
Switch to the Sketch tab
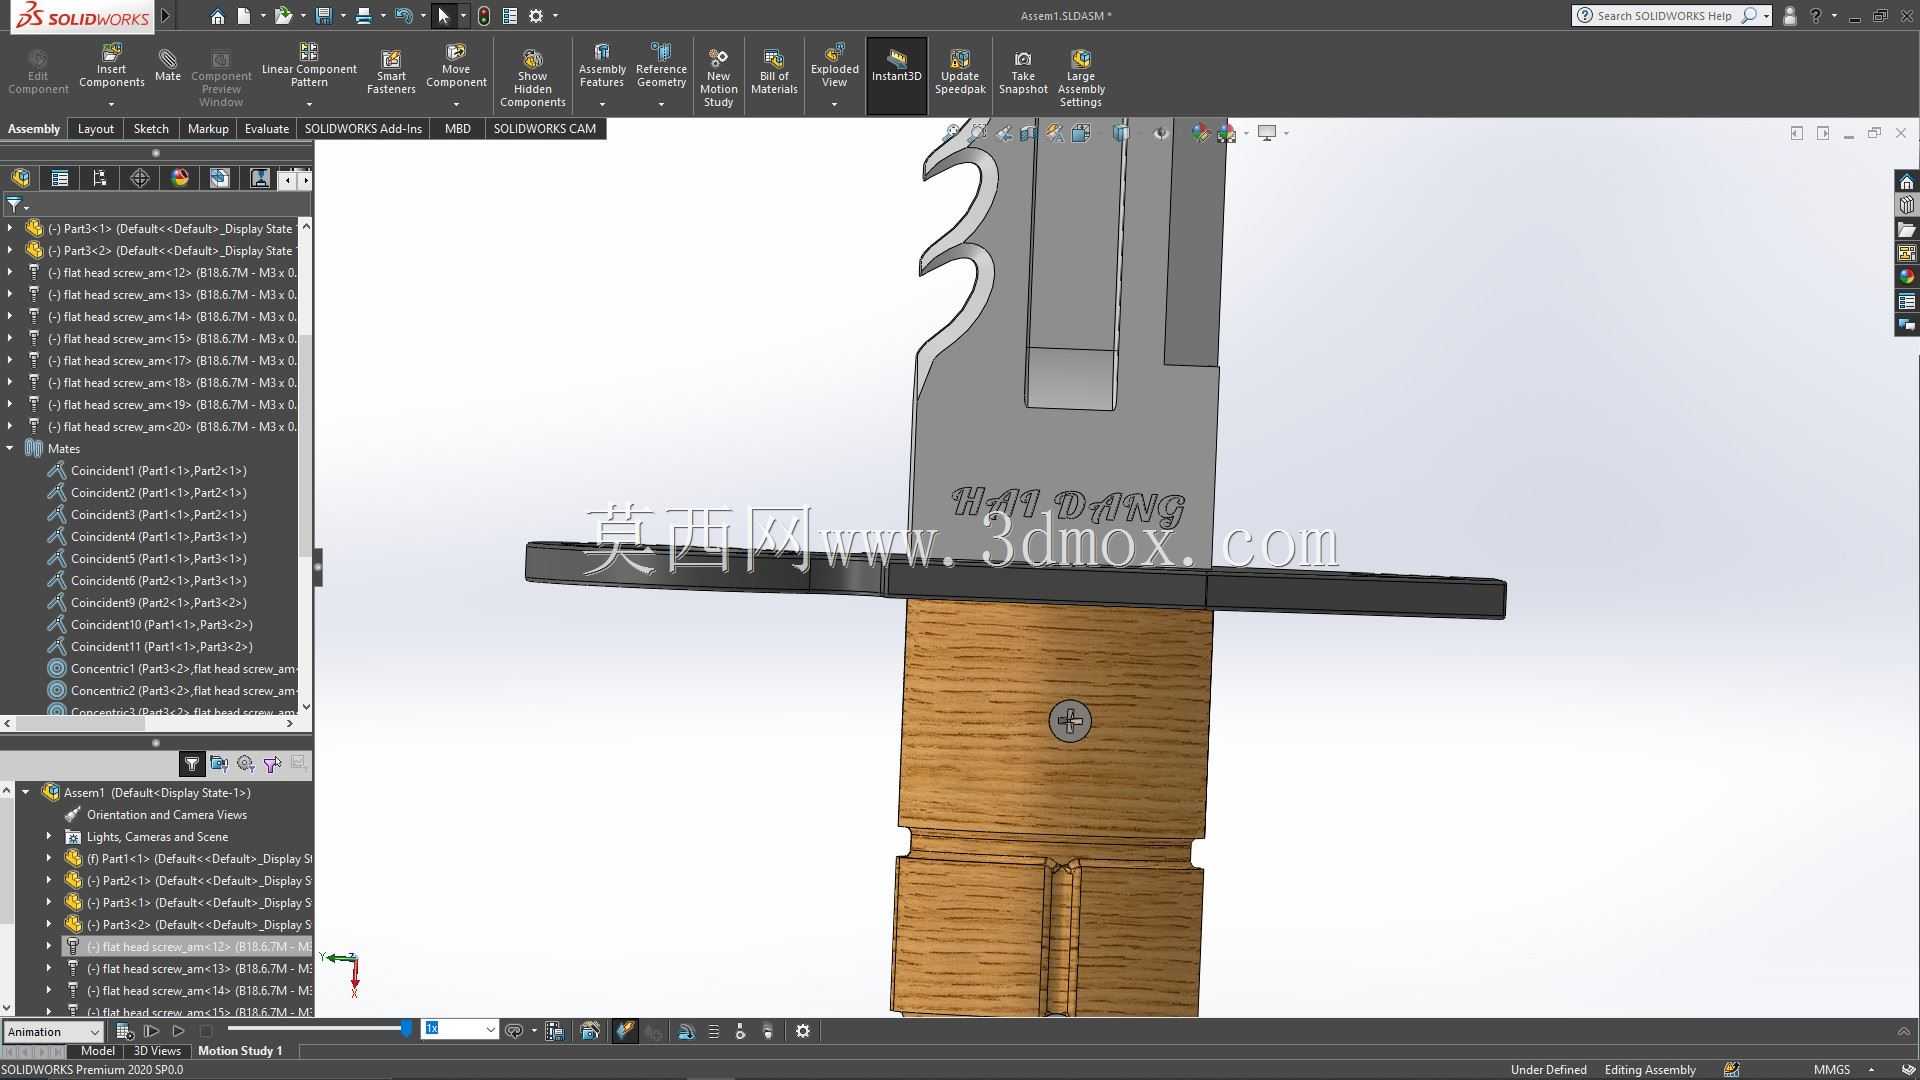151,129
